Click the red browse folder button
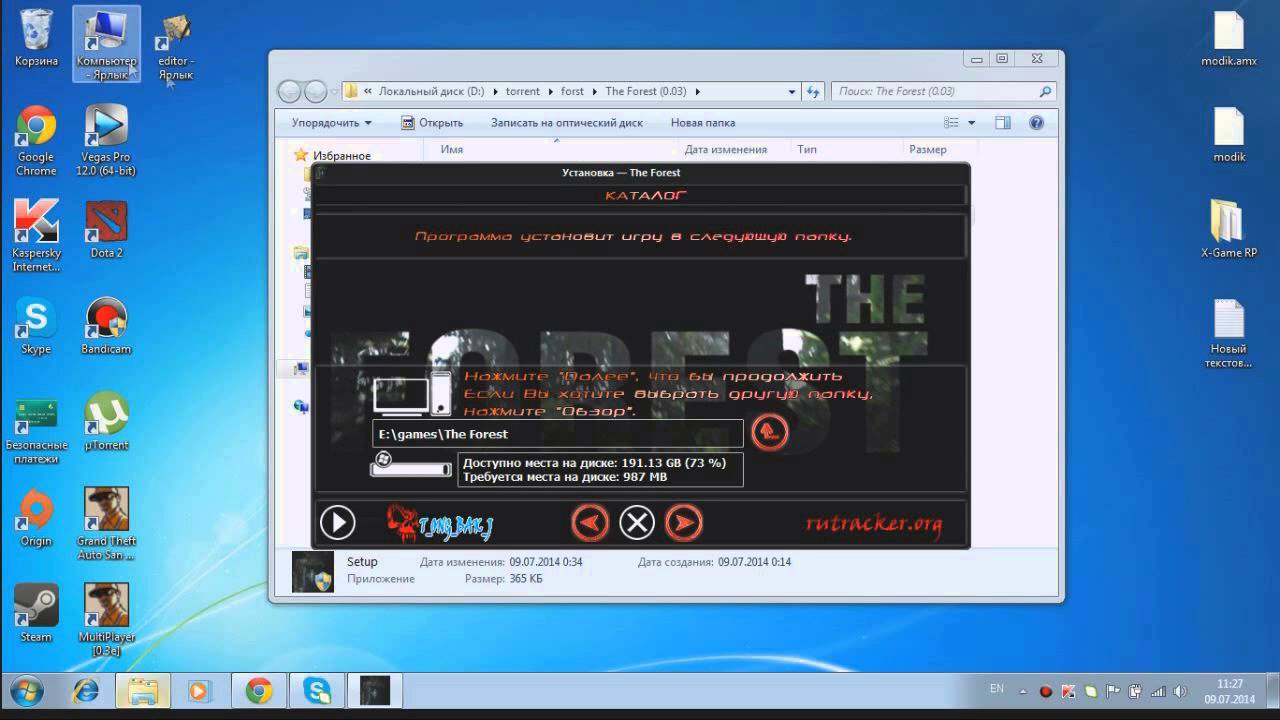Screen dimensions: 1280x720 pyautogui.click(x=770, y=432)
